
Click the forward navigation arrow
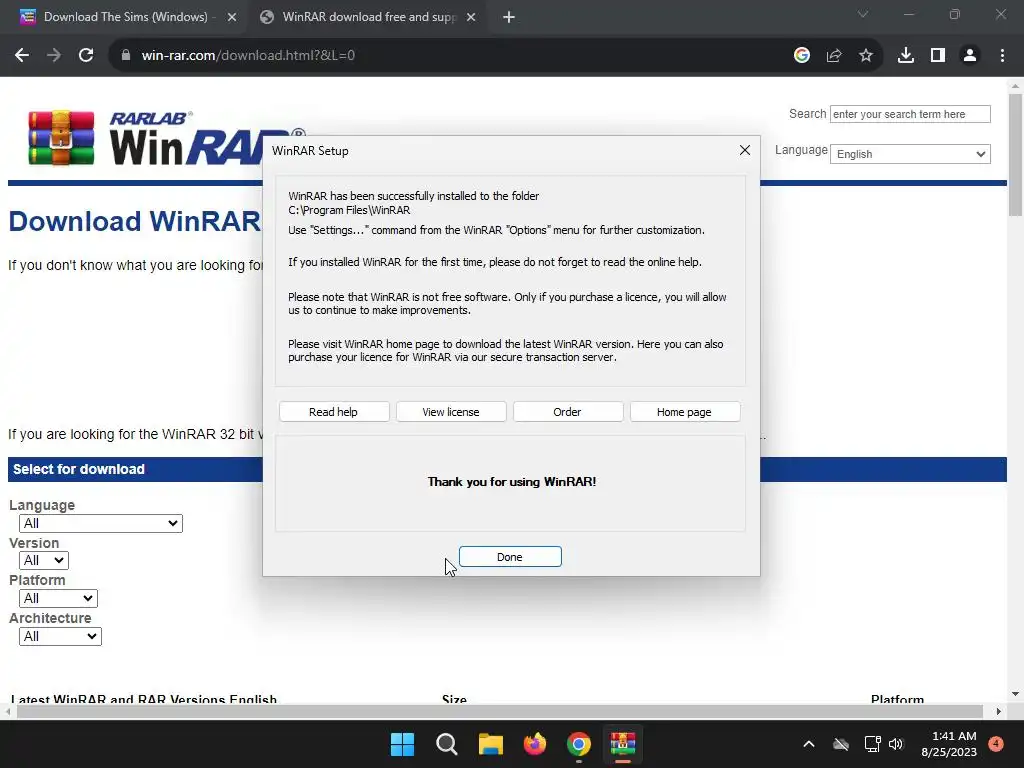tap(54, 56)
